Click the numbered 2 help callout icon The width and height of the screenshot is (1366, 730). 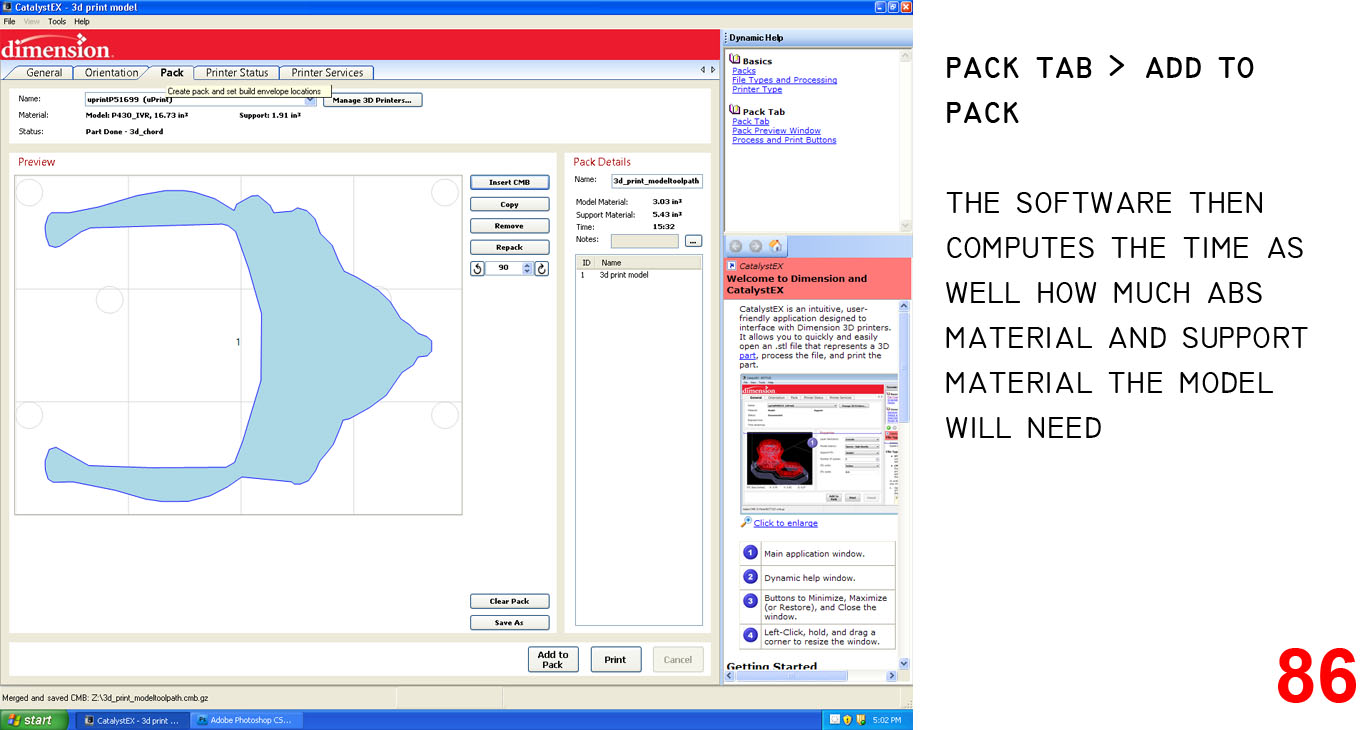pyautogui.click(x=750, y=577)
